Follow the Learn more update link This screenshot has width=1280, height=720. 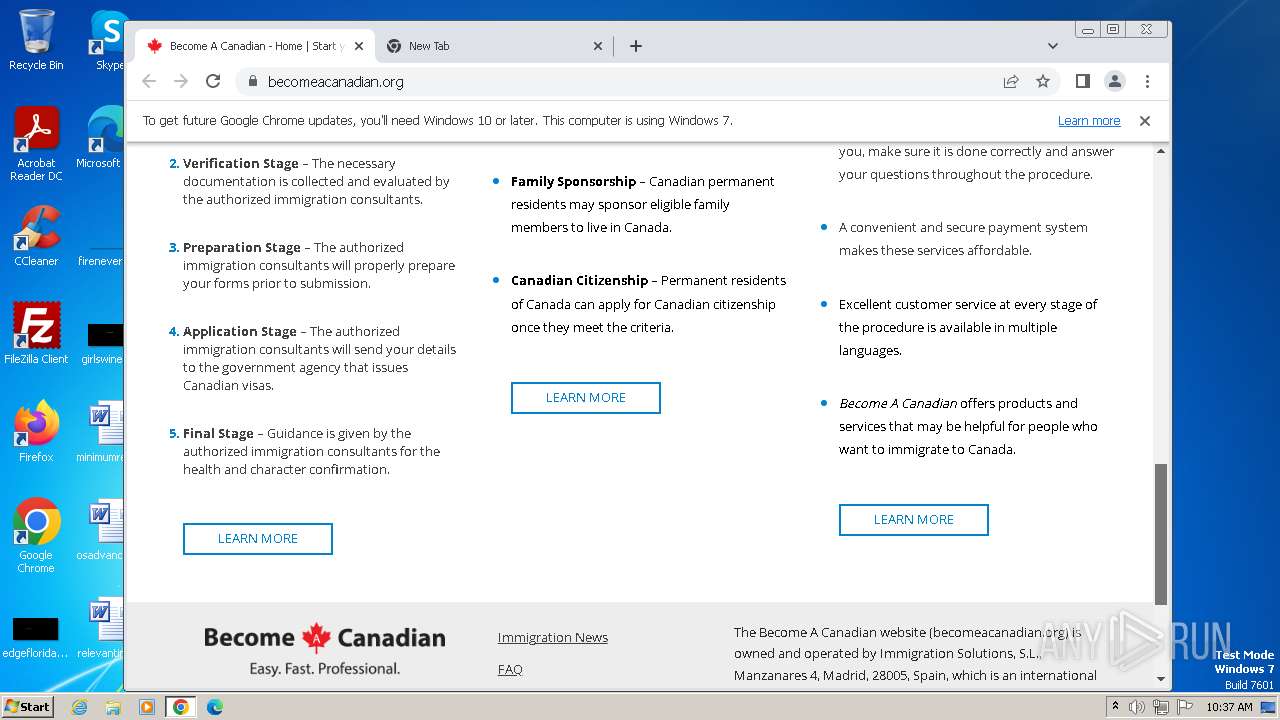coord(1089,121)
